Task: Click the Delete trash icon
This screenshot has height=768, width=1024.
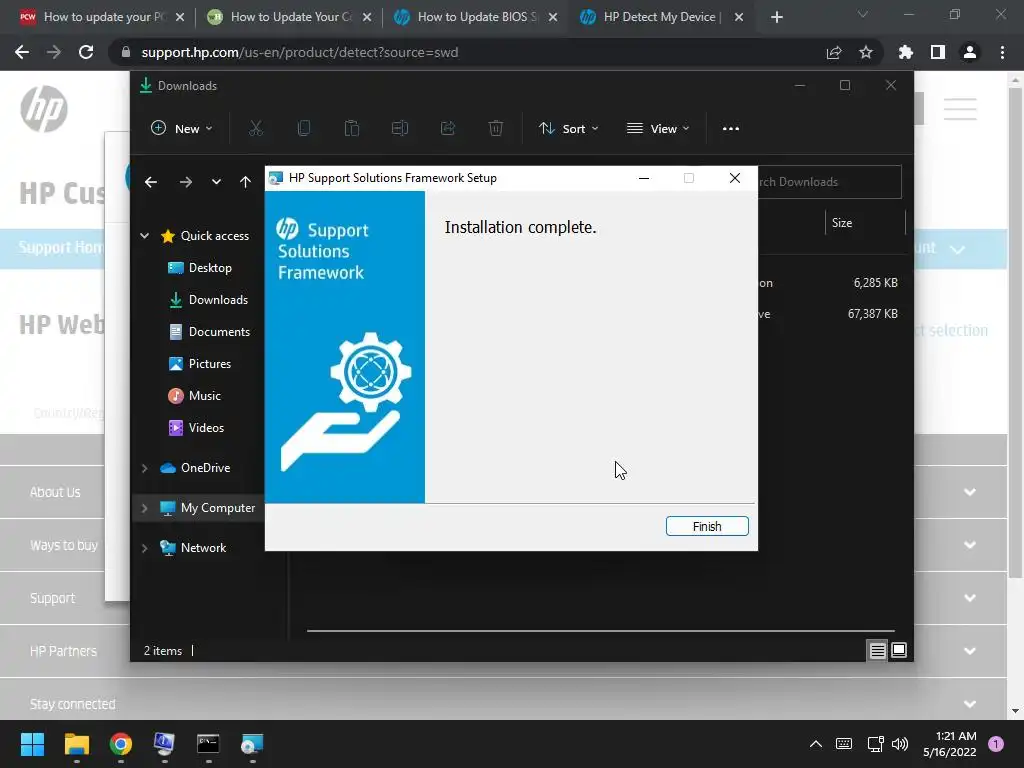Action: point(496,129)
